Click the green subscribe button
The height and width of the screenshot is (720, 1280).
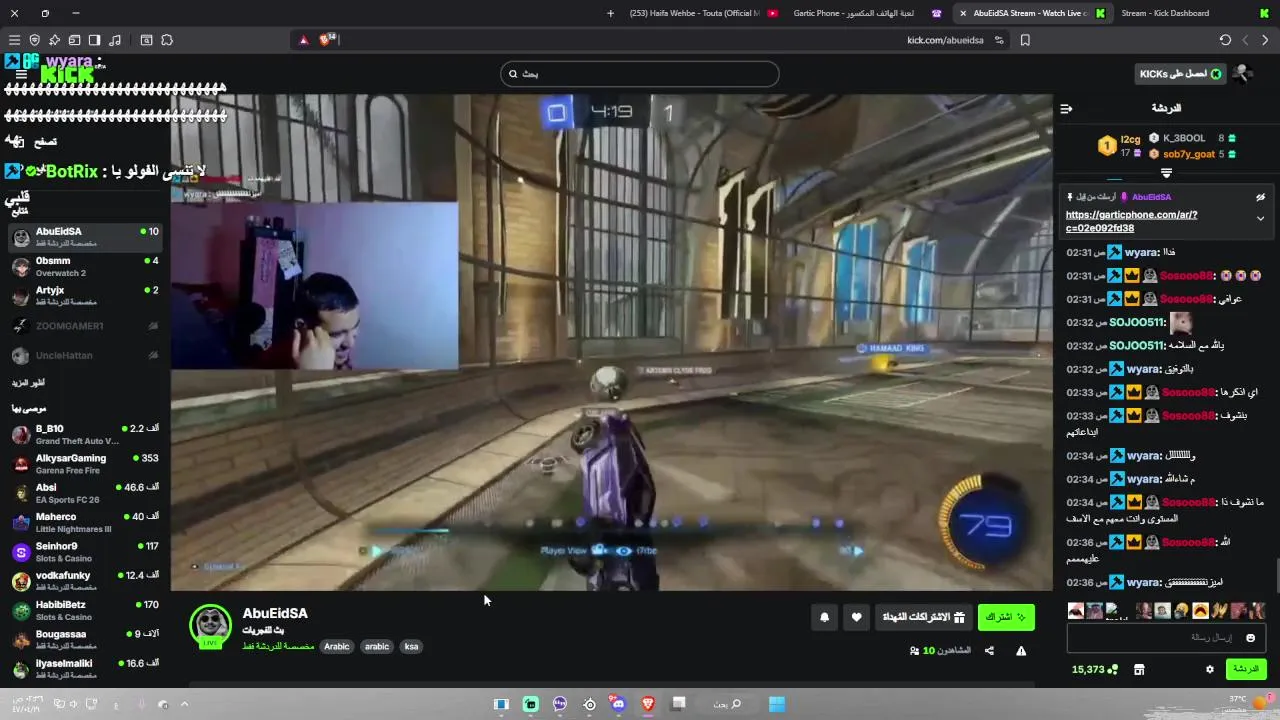tap(1006, 618)
